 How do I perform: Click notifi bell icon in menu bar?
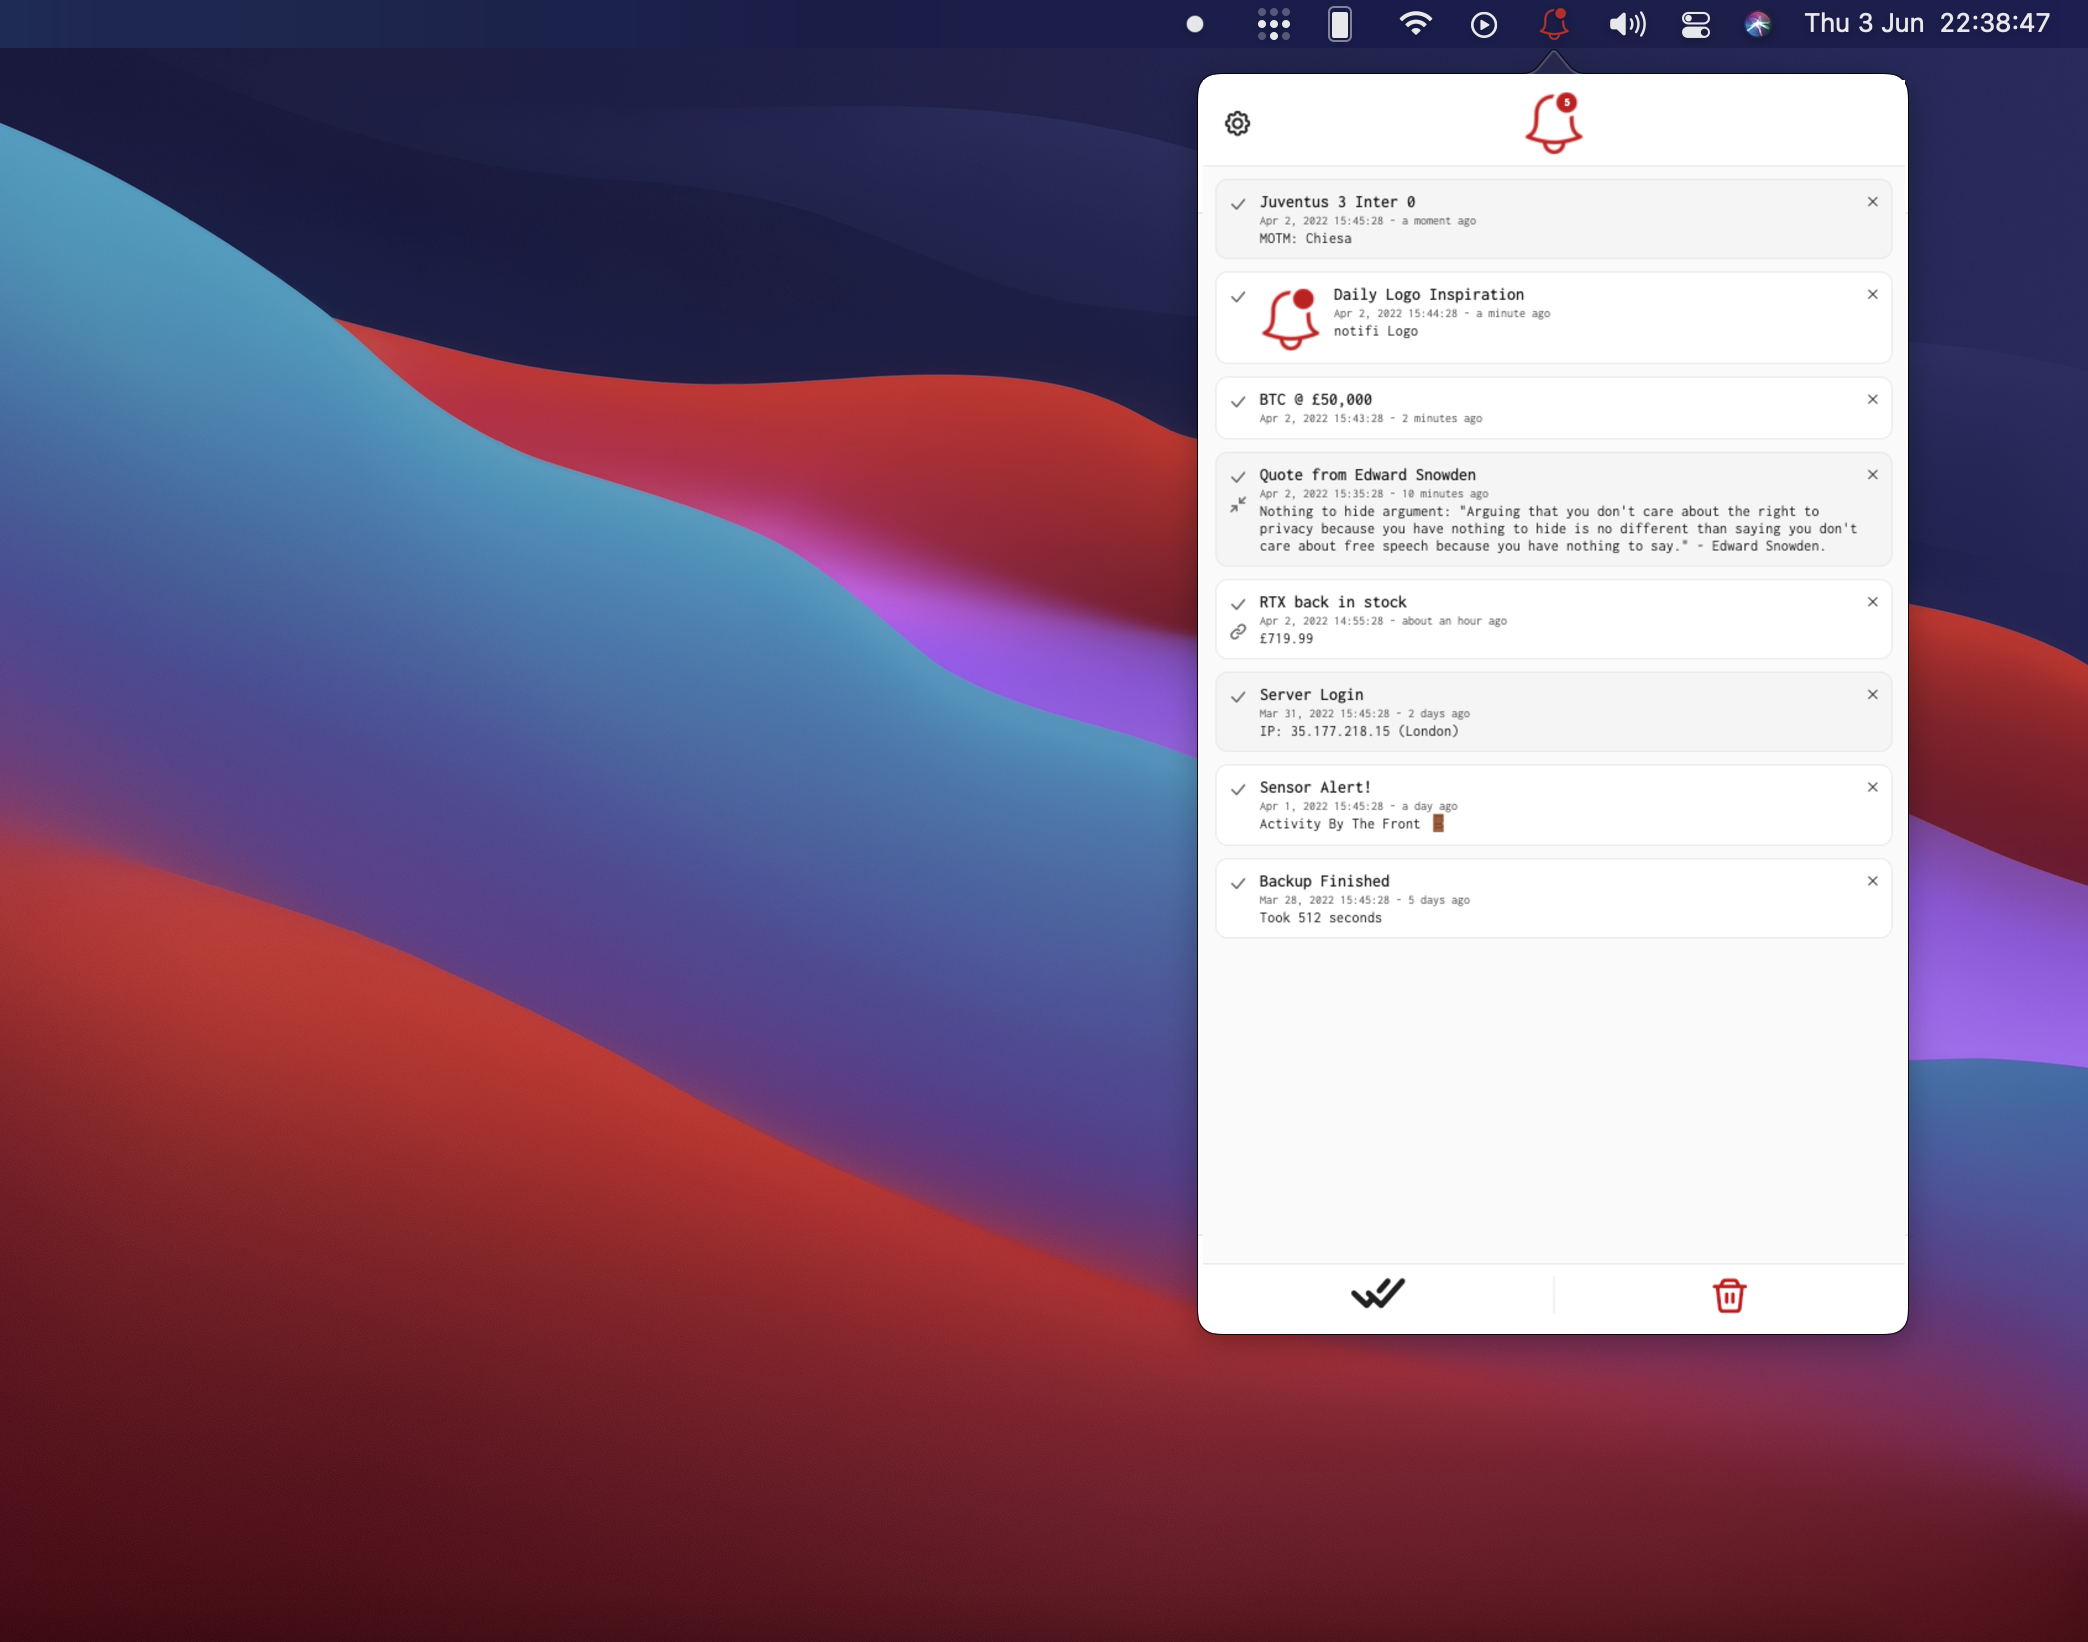click(x=1553, y=23)
